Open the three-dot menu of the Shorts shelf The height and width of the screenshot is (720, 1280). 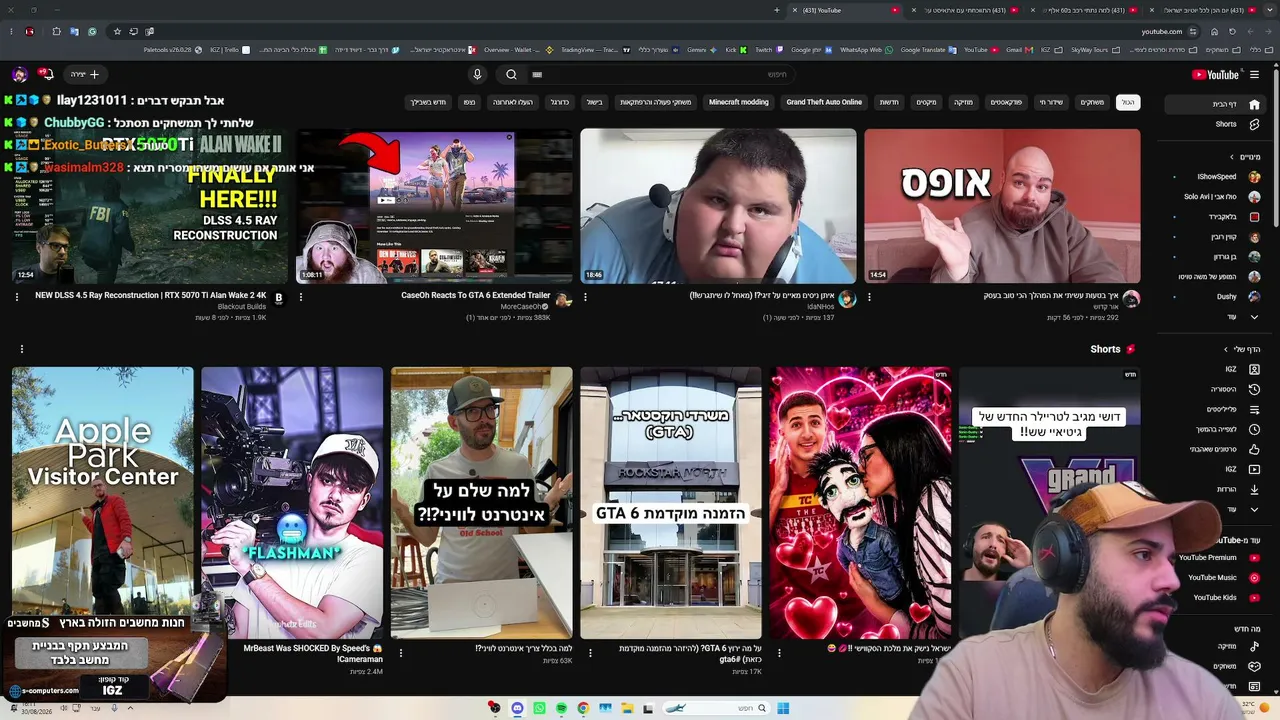(x=21, y=349)
